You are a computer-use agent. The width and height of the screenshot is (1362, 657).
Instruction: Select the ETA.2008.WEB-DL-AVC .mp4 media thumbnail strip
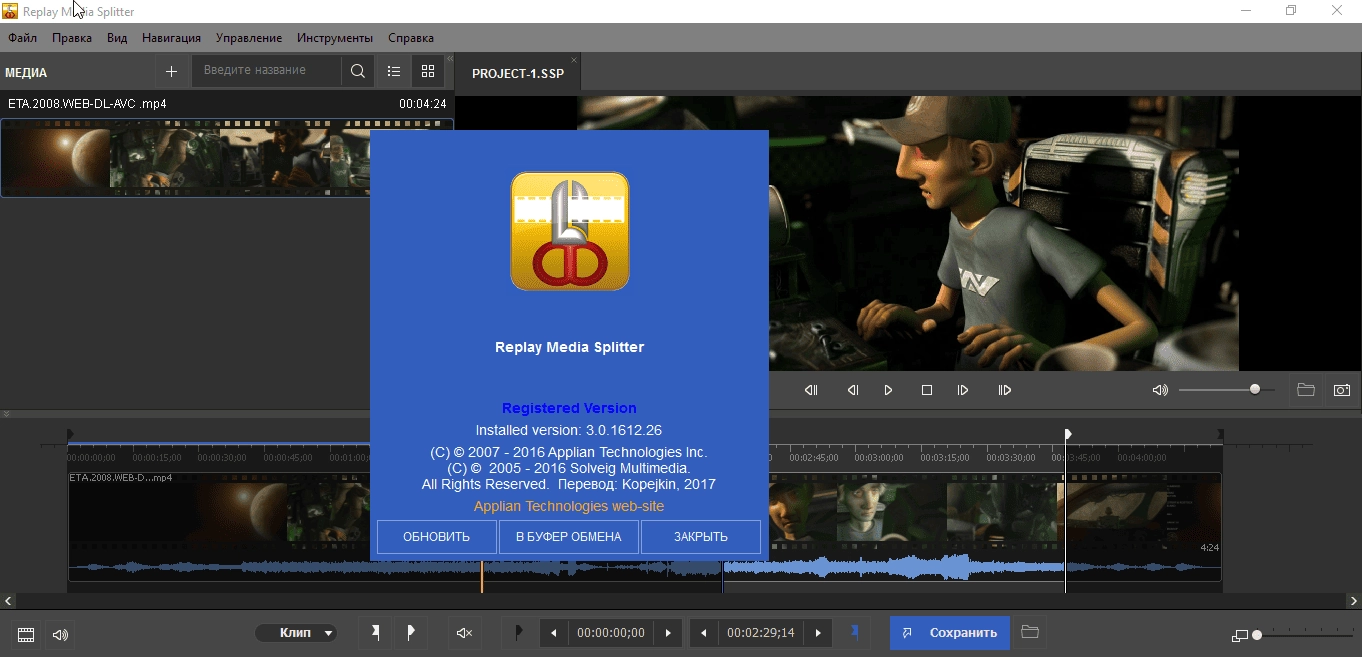(185, 158)
